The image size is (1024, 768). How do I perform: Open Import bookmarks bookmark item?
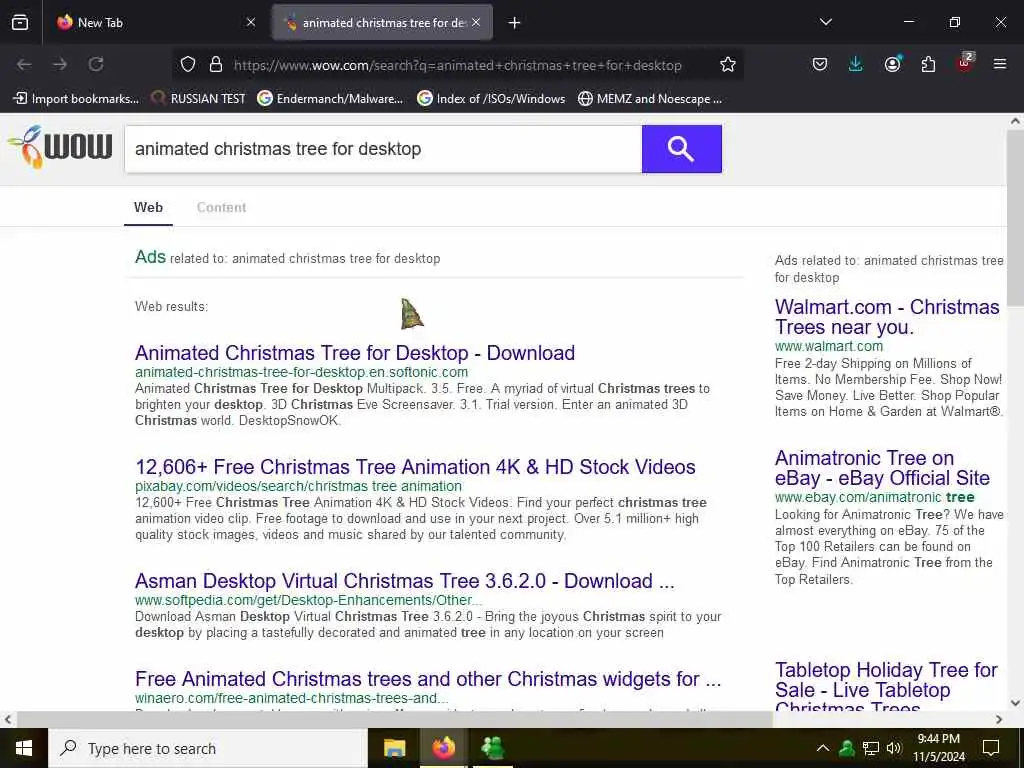[x=76, y=99]
